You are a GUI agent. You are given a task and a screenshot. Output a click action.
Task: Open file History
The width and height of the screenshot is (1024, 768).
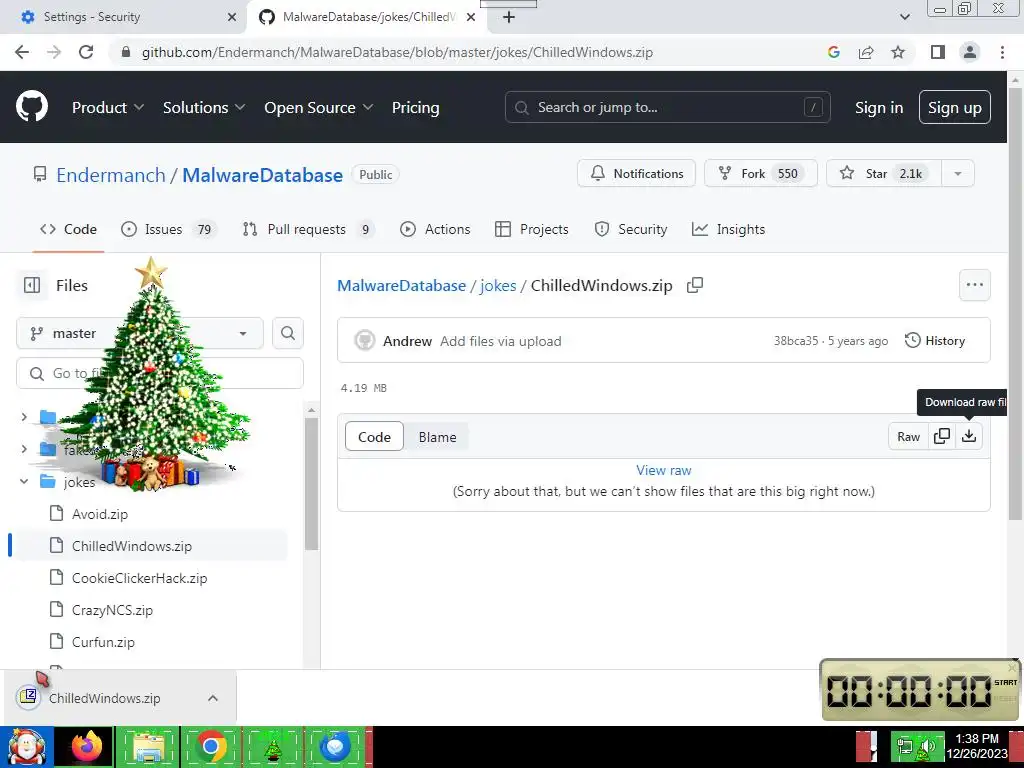point(935,340)
